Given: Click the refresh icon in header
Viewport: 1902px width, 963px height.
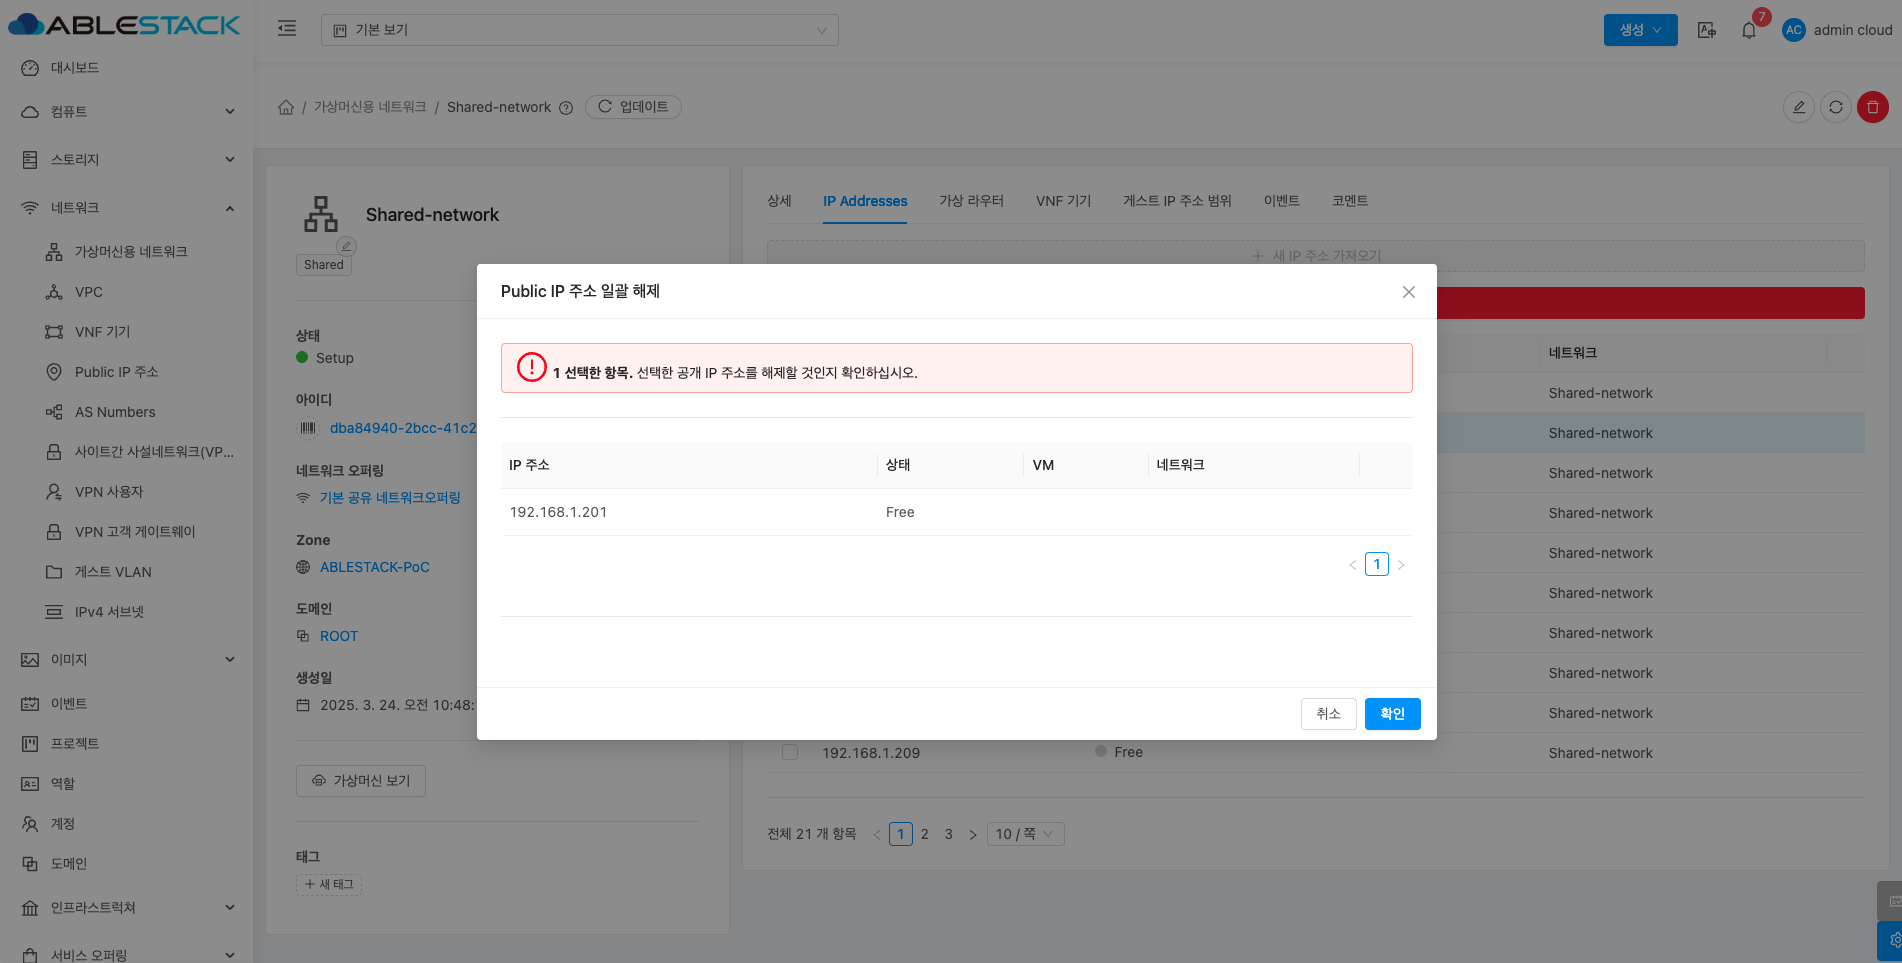Looking at the screenshot, I should click(x=1835, y=107).
